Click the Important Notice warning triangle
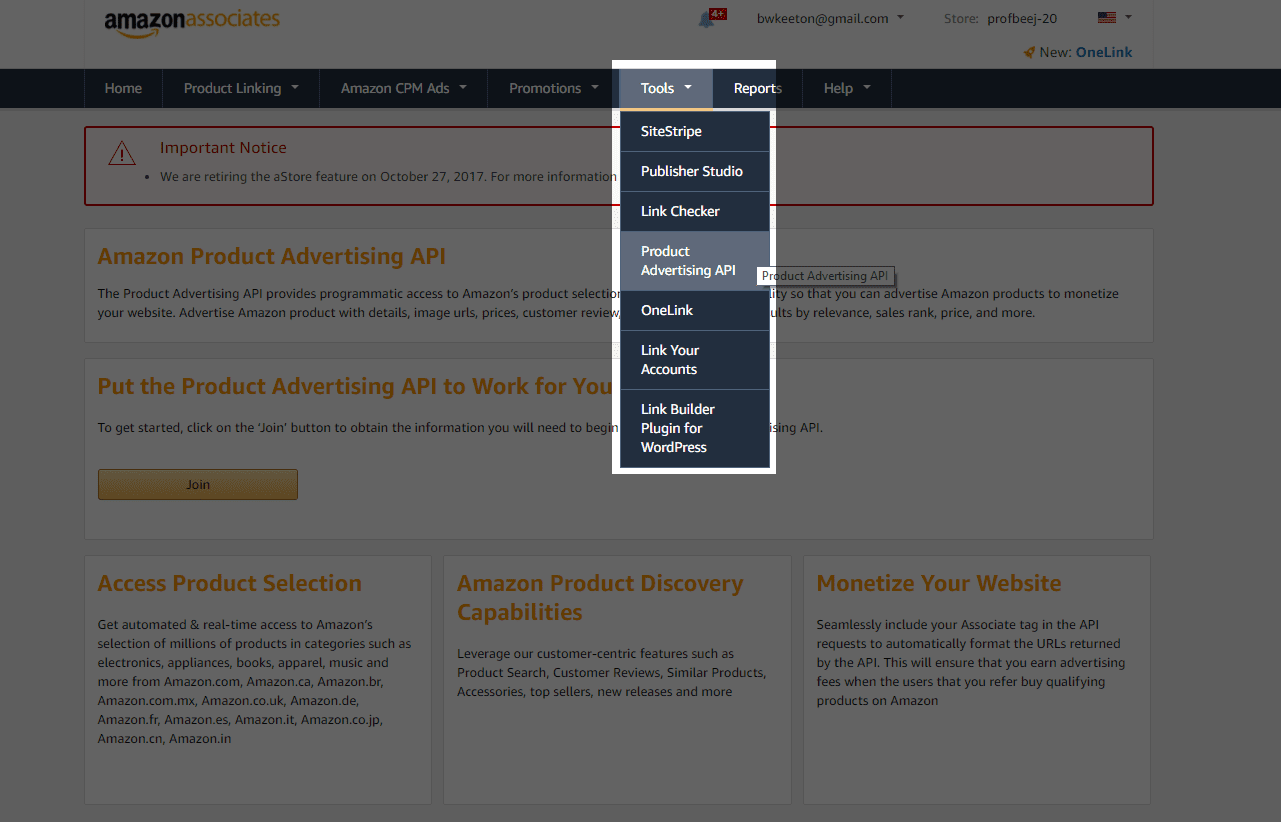 (x=121, y=153)
